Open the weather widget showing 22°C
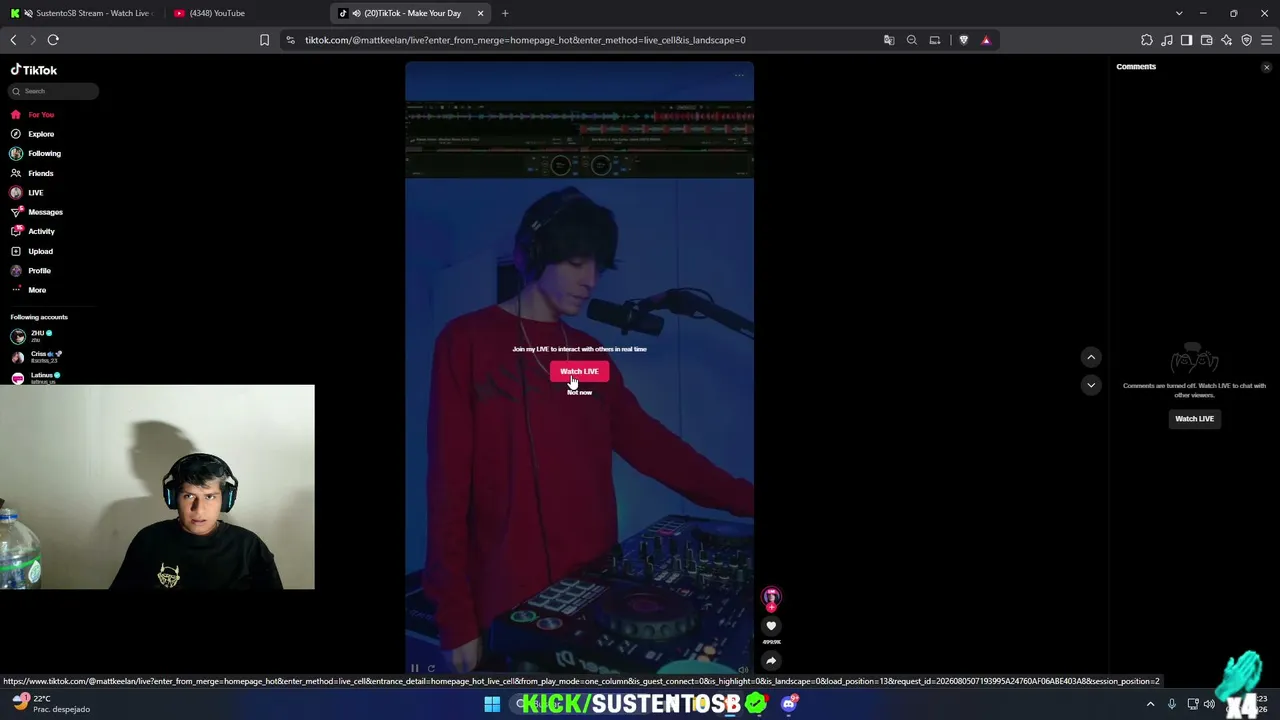 click(50, 704)
